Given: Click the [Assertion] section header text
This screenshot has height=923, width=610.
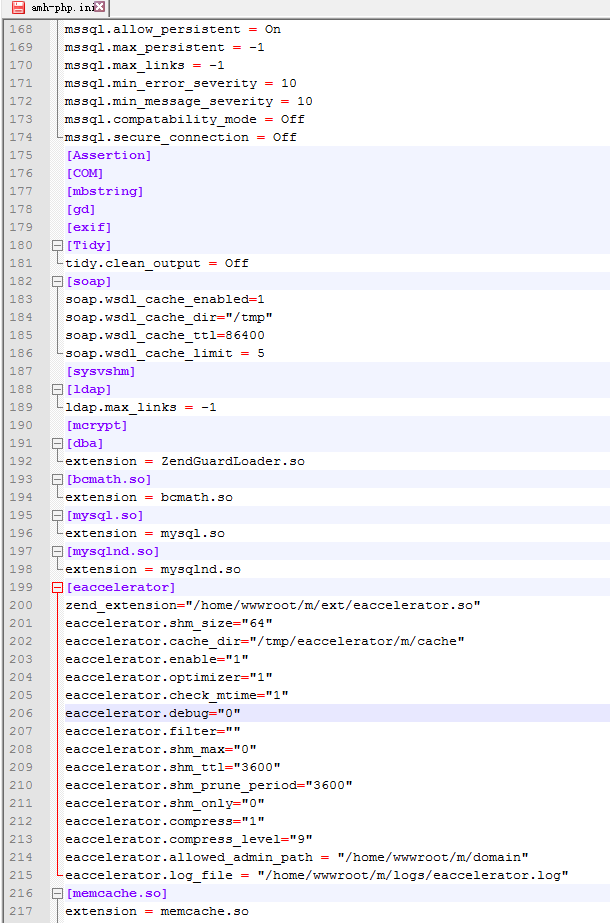Looking at the screenshot, I should (108, 155).
